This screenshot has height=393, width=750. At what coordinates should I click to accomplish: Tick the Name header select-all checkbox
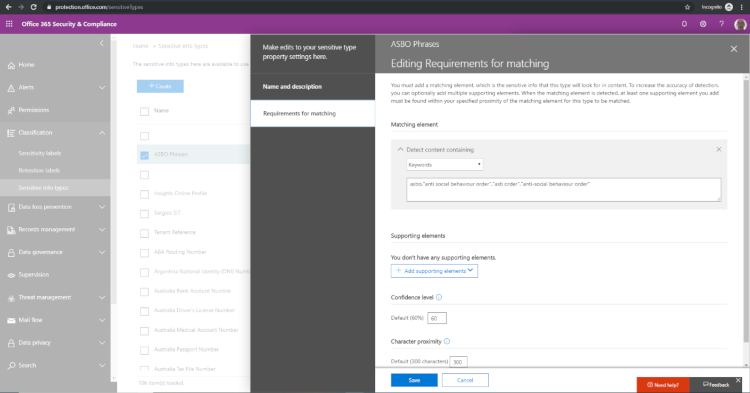point(144,111)
